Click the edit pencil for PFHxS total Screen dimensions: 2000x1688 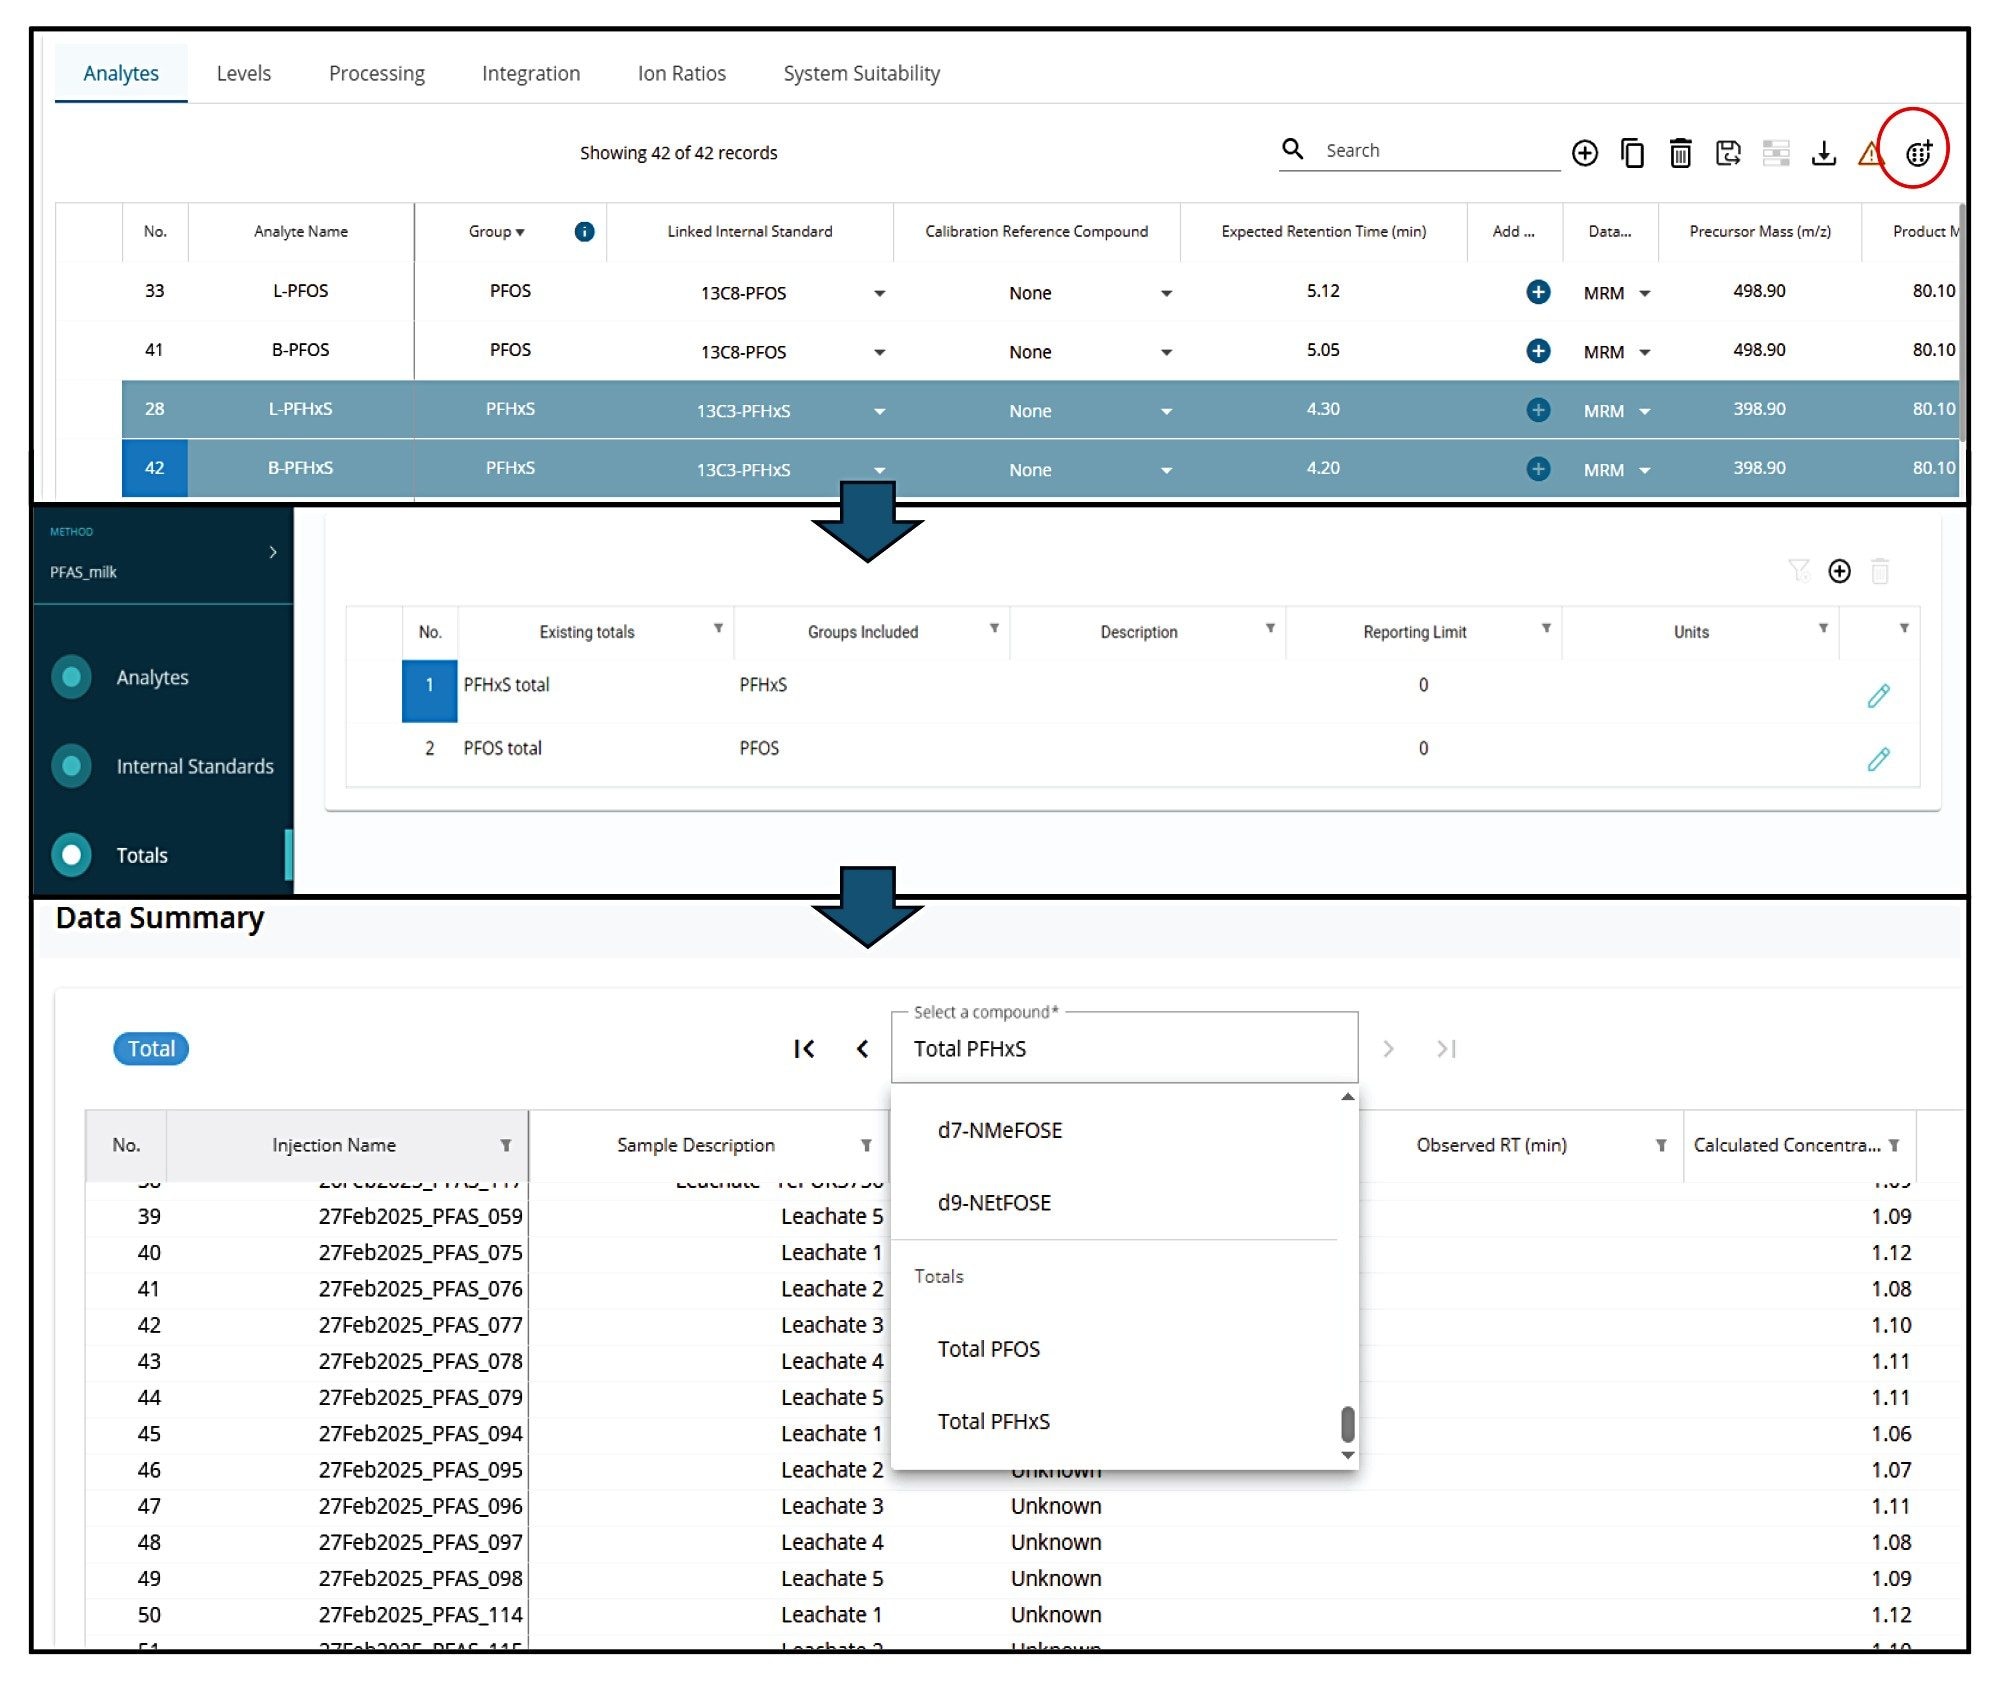tap(1879, 695)
